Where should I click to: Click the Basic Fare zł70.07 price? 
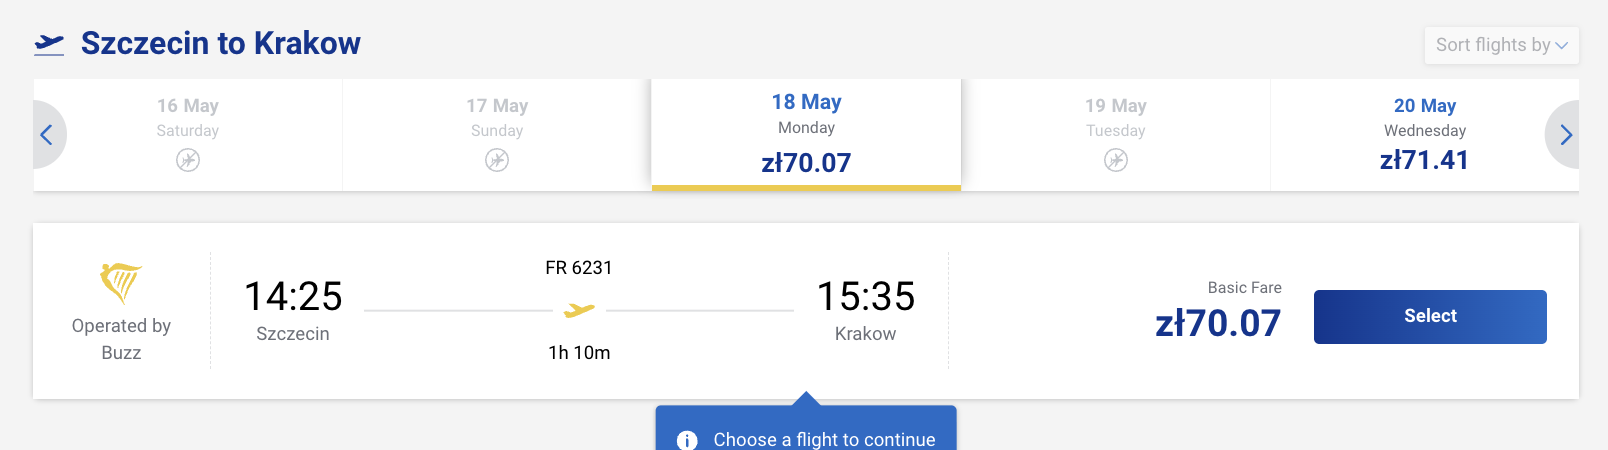(x=1218, y=323)
